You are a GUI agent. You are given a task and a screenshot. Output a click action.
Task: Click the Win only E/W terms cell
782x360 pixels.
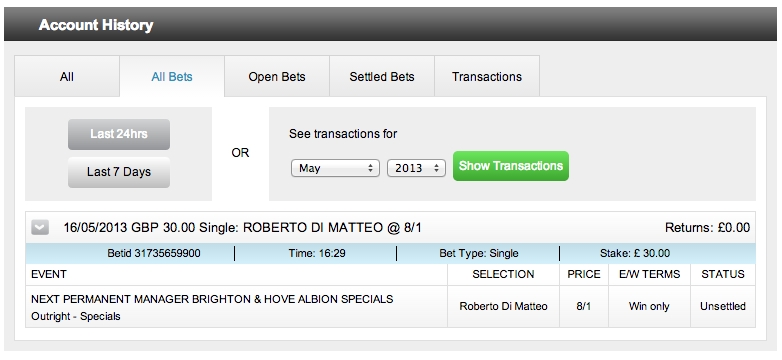[x=649, y=306]
